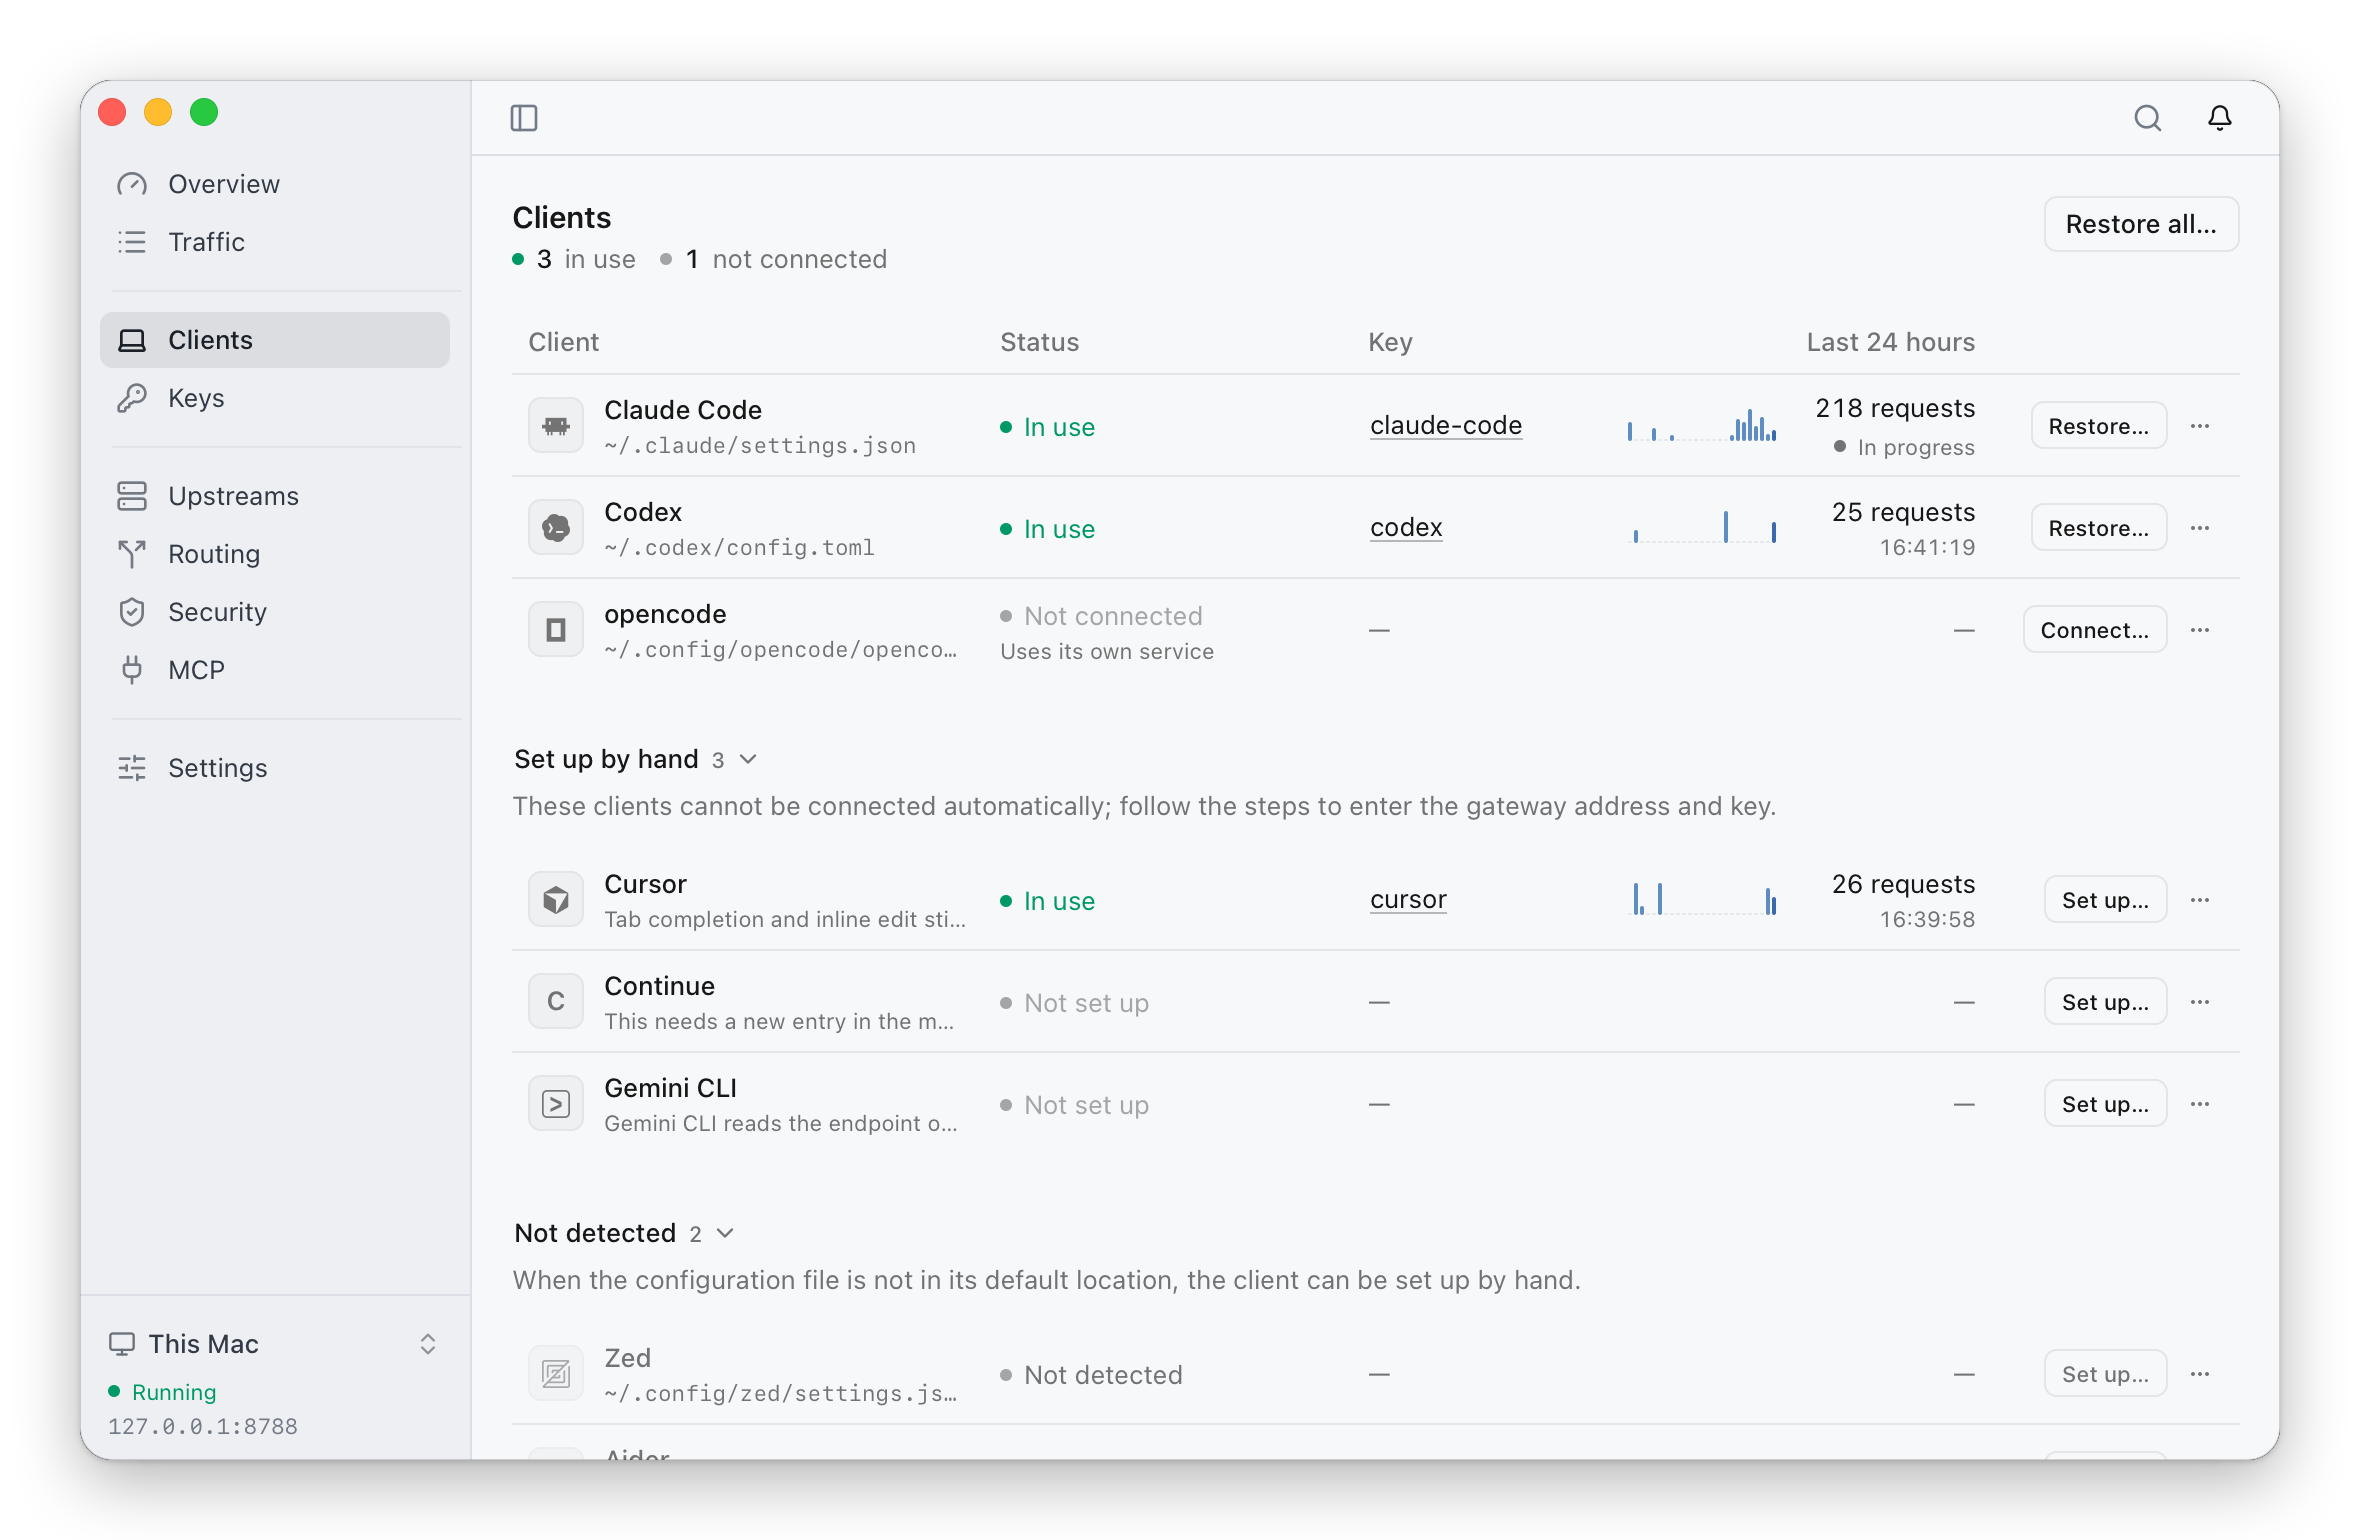The width and height of the screenshot is (2360, 1540).
Task: Click the Running status label
Action: [x=174, y=1392]
